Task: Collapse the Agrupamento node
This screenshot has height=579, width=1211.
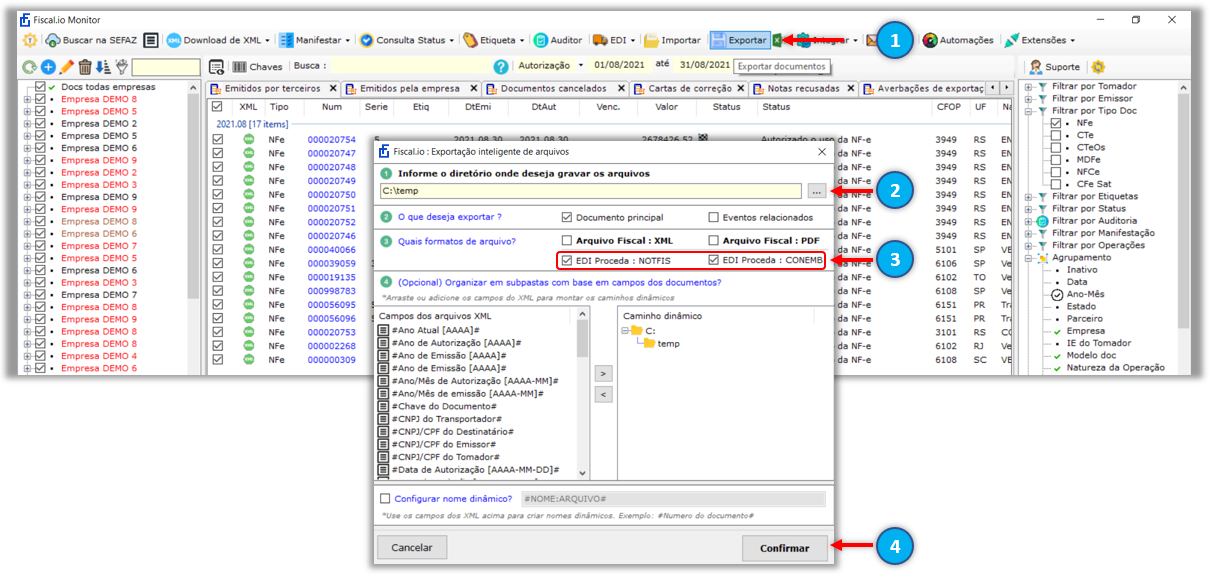Action: click(x=1028, y=258)
